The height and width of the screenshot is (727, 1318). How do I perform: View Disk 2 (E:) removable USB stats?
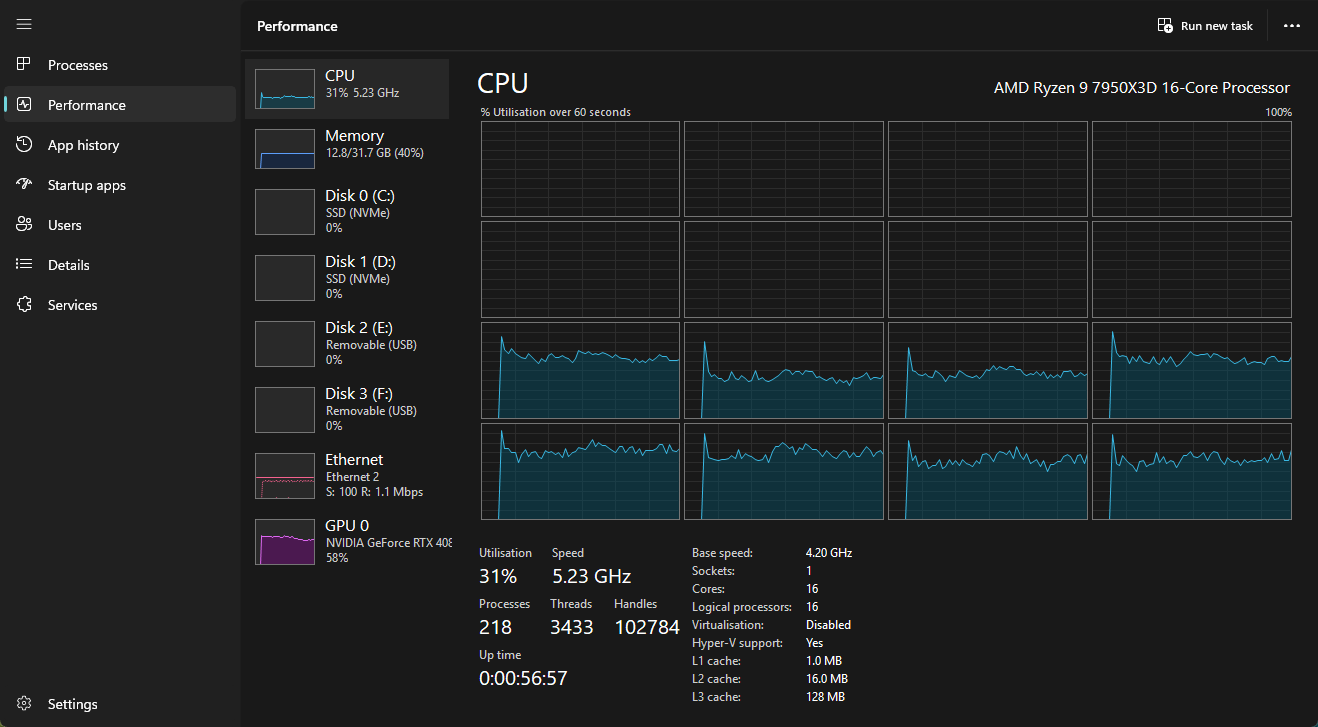347,343
